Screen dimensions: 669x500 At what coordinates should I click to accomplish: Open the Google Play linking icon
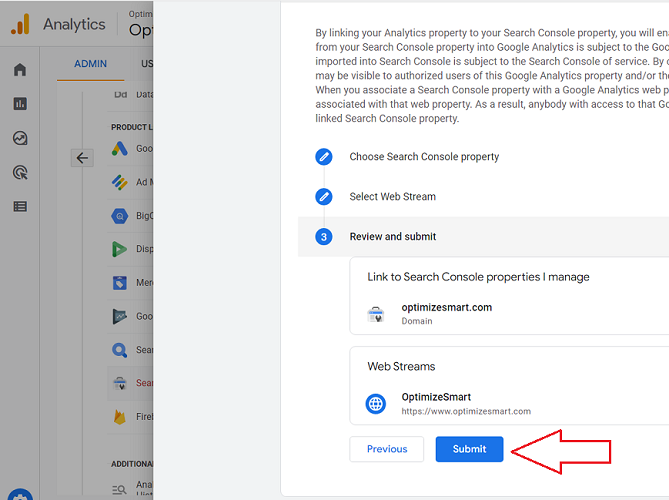(119, 316)
